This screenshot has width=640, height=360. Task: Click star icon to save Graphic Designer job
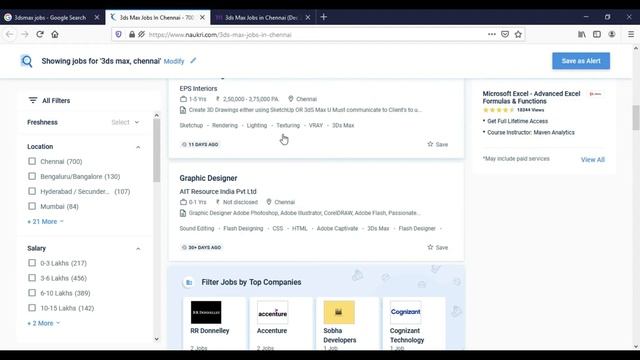[x=430, y=247]
